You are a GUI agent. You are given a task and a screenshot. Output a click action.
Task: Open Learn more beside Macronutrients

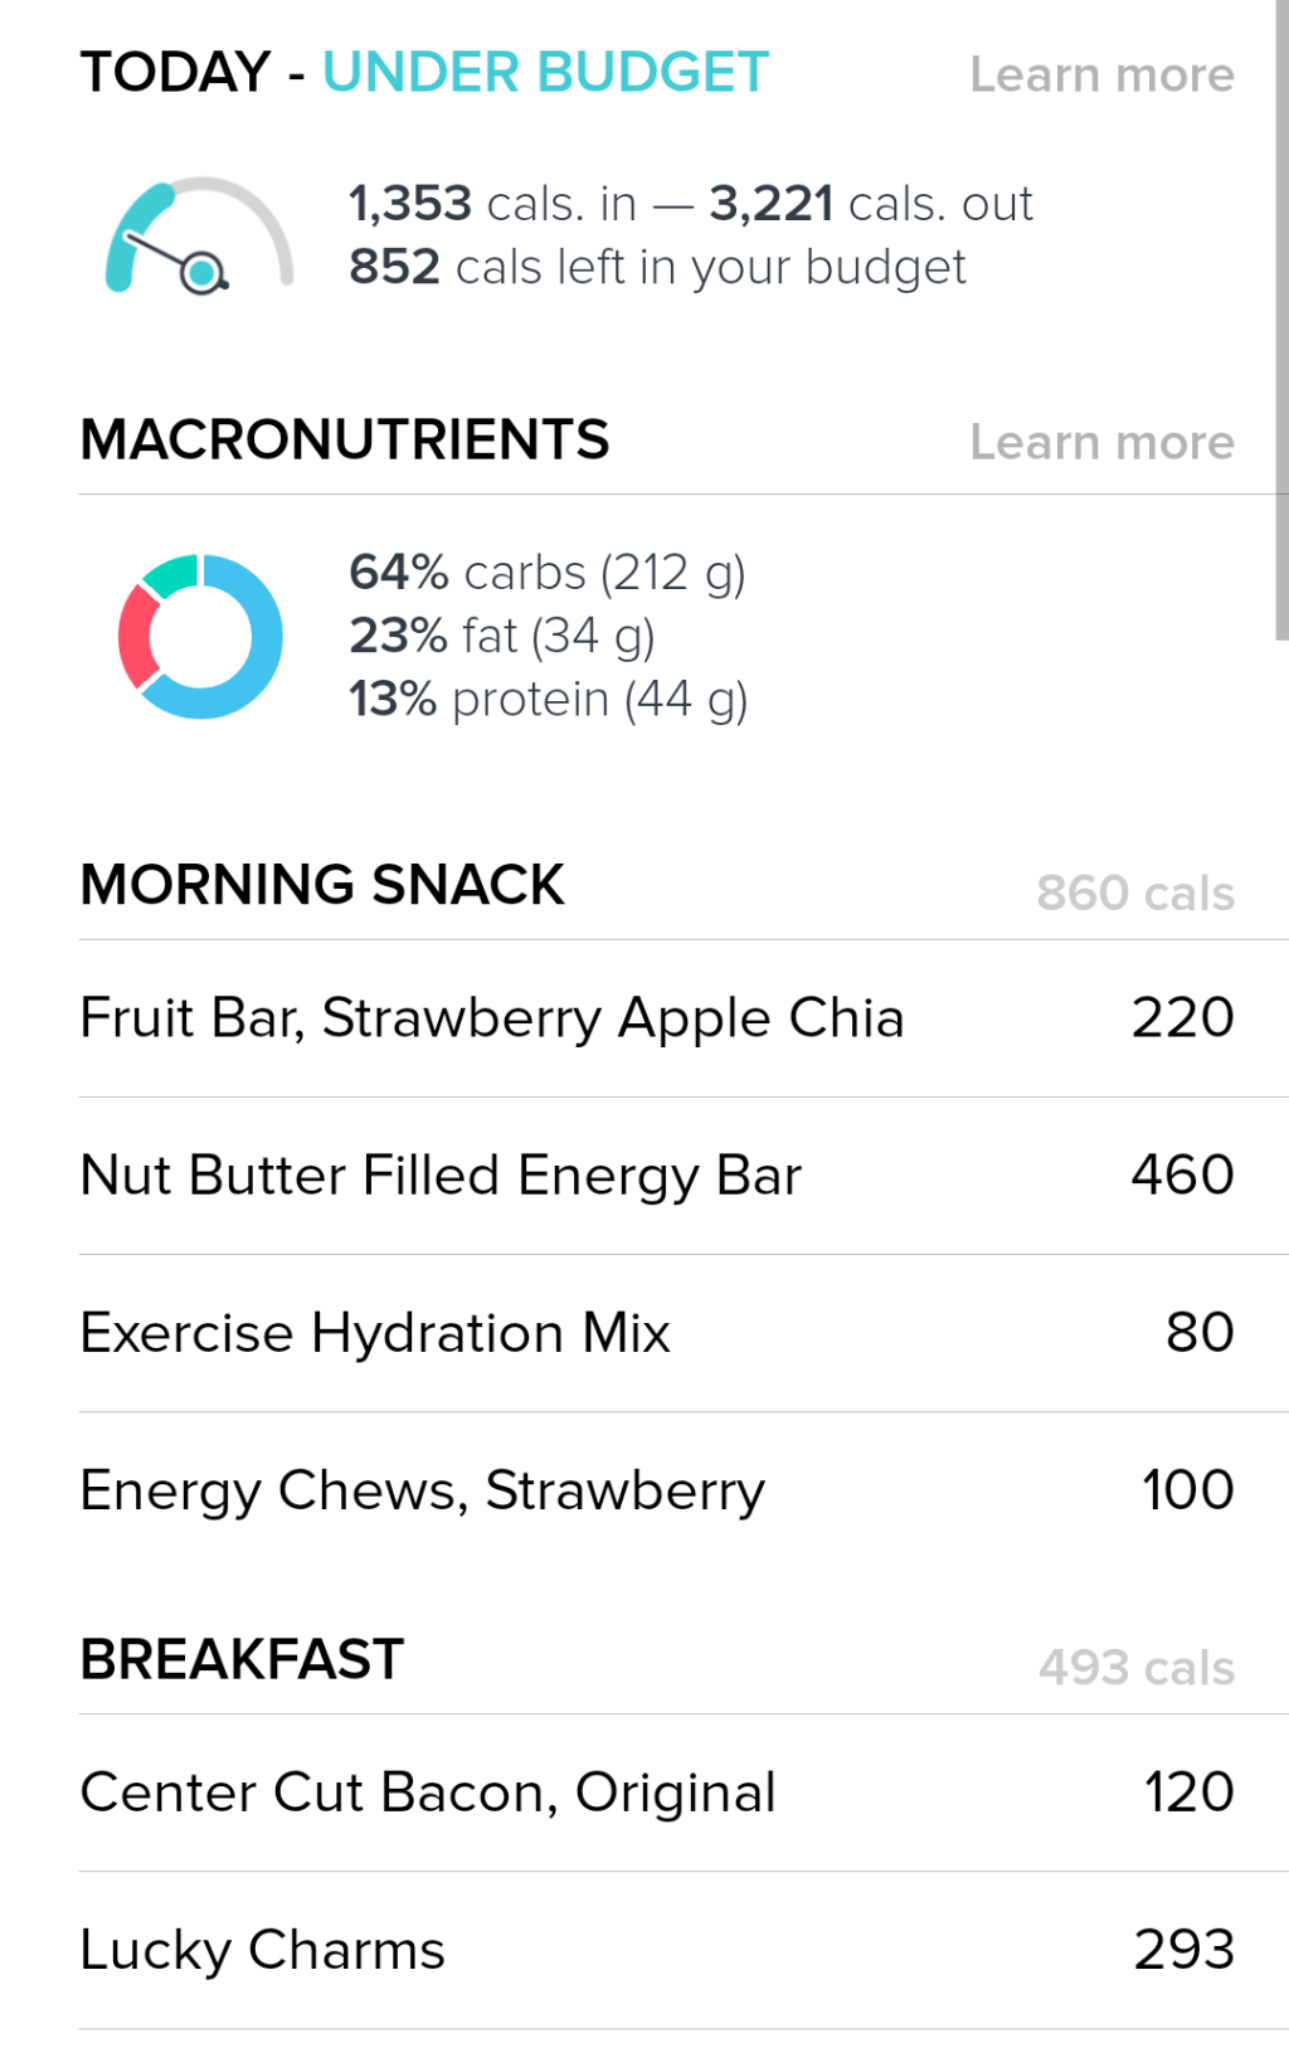1102,442
